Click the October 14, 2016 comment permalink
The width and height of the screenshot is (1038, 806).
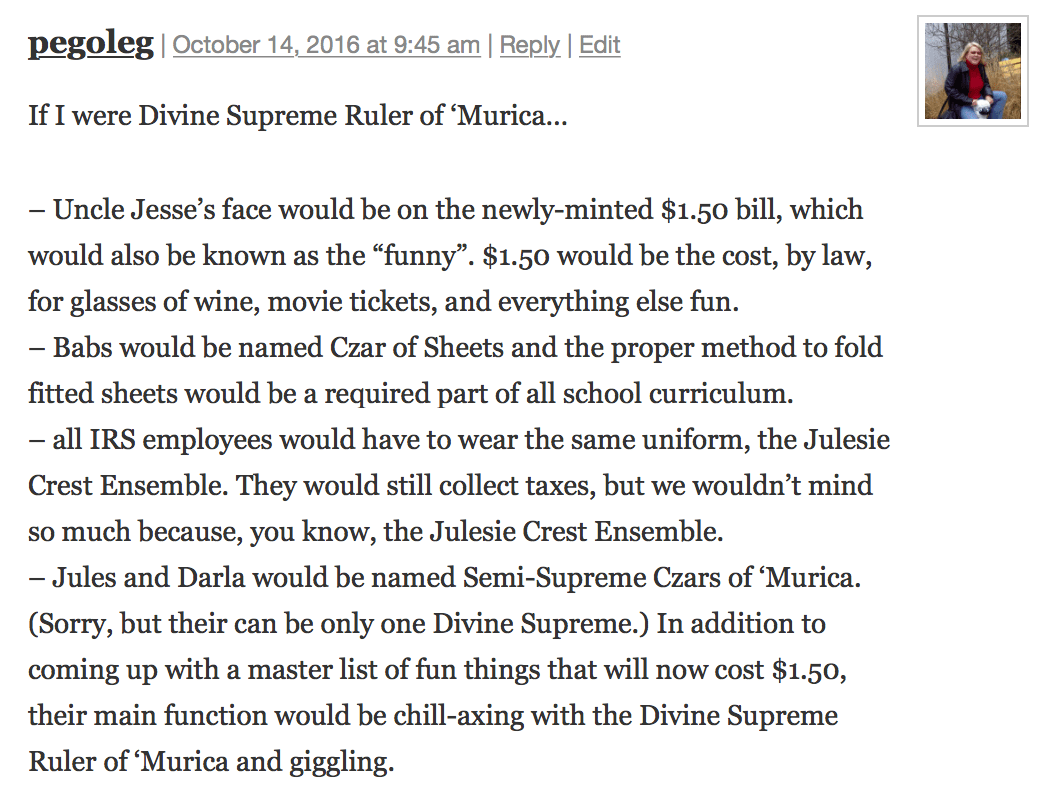tap(326, 45)
